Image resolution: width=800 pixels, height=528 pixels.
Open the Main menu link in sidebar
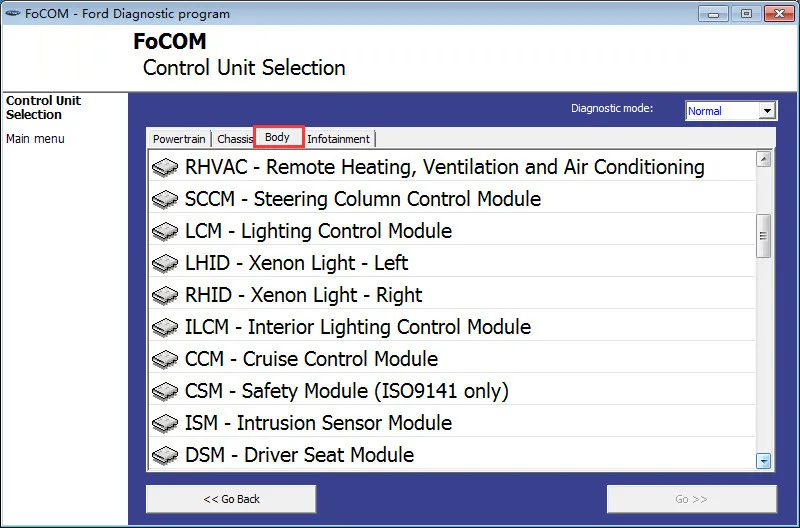[35, 139]
